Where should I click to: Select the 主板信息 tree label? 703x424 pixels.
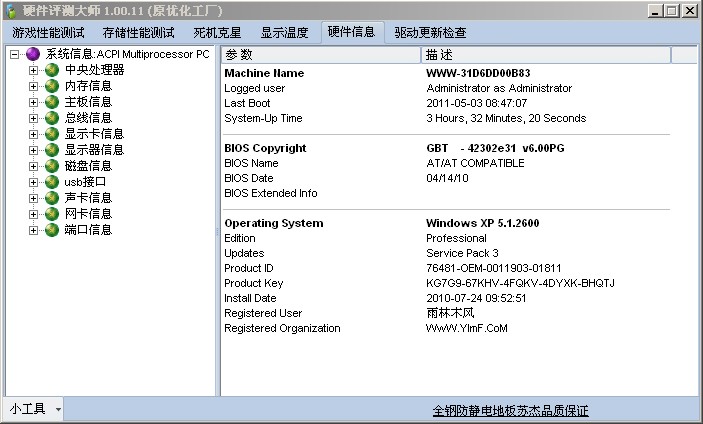[88, 102]
